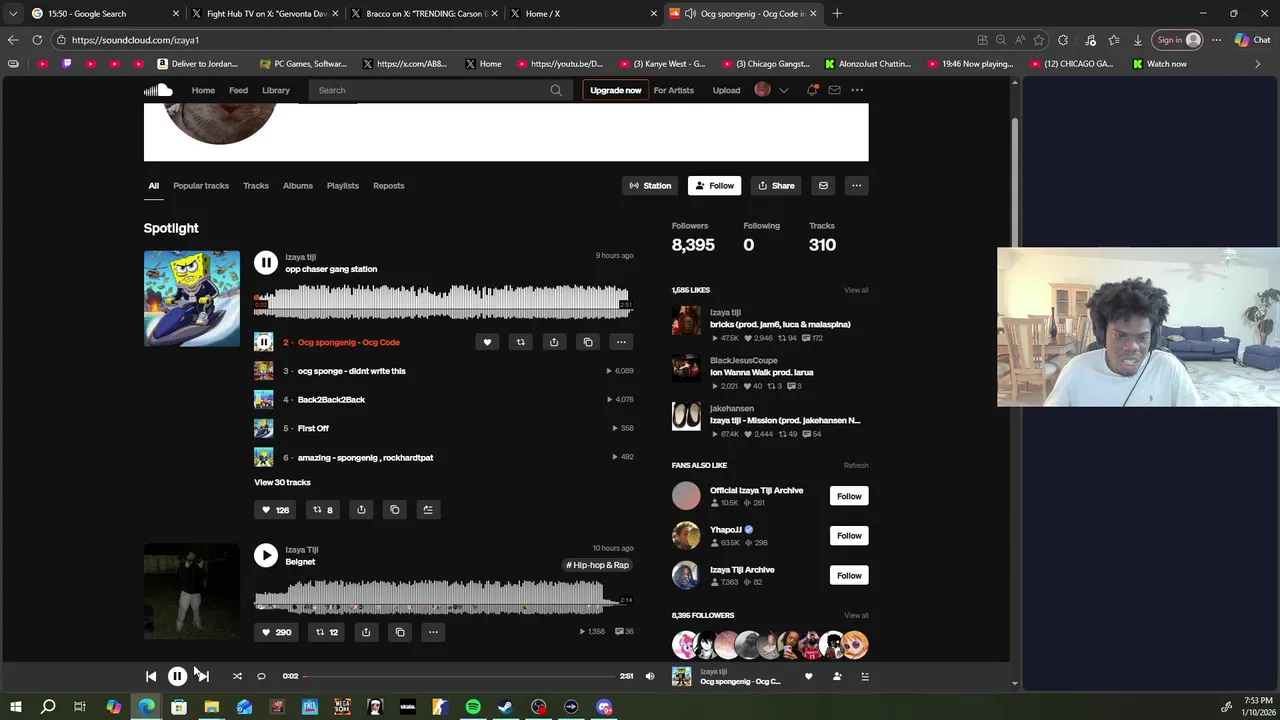Switch to the Tracks tab
This screenshot has height=720, width=1280.
[256, 185]
